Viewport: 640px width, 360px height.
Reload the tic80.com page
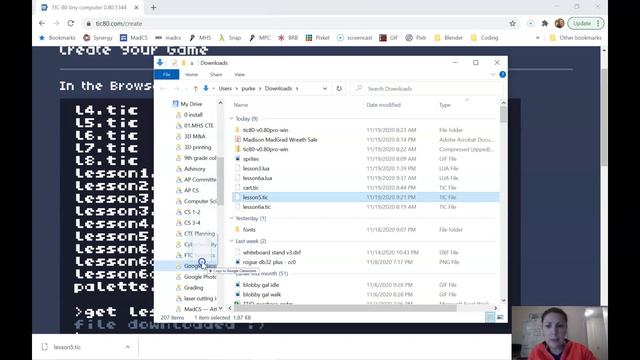pyautogui.click(x=71, y=23)
